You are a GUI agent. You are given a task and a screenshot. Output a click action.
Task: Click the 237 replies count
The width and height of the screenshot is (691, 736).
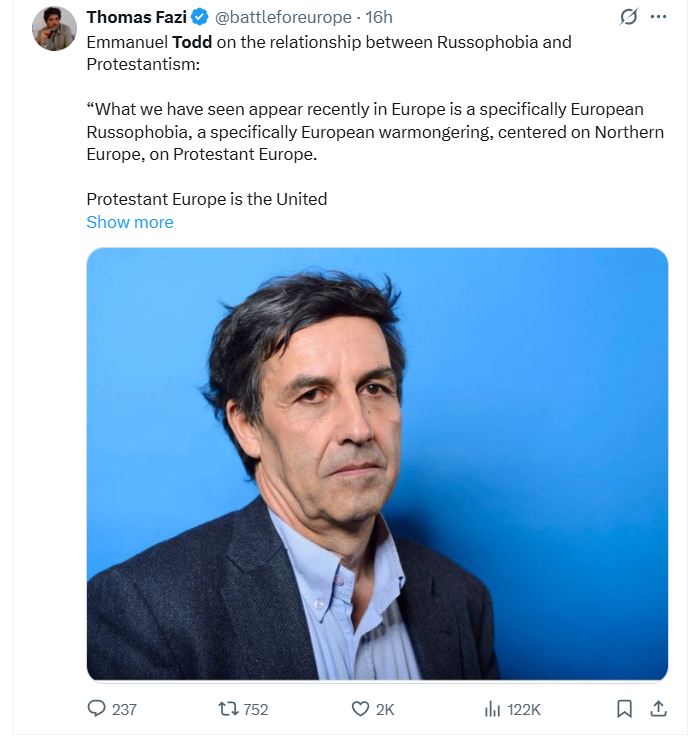124,709
